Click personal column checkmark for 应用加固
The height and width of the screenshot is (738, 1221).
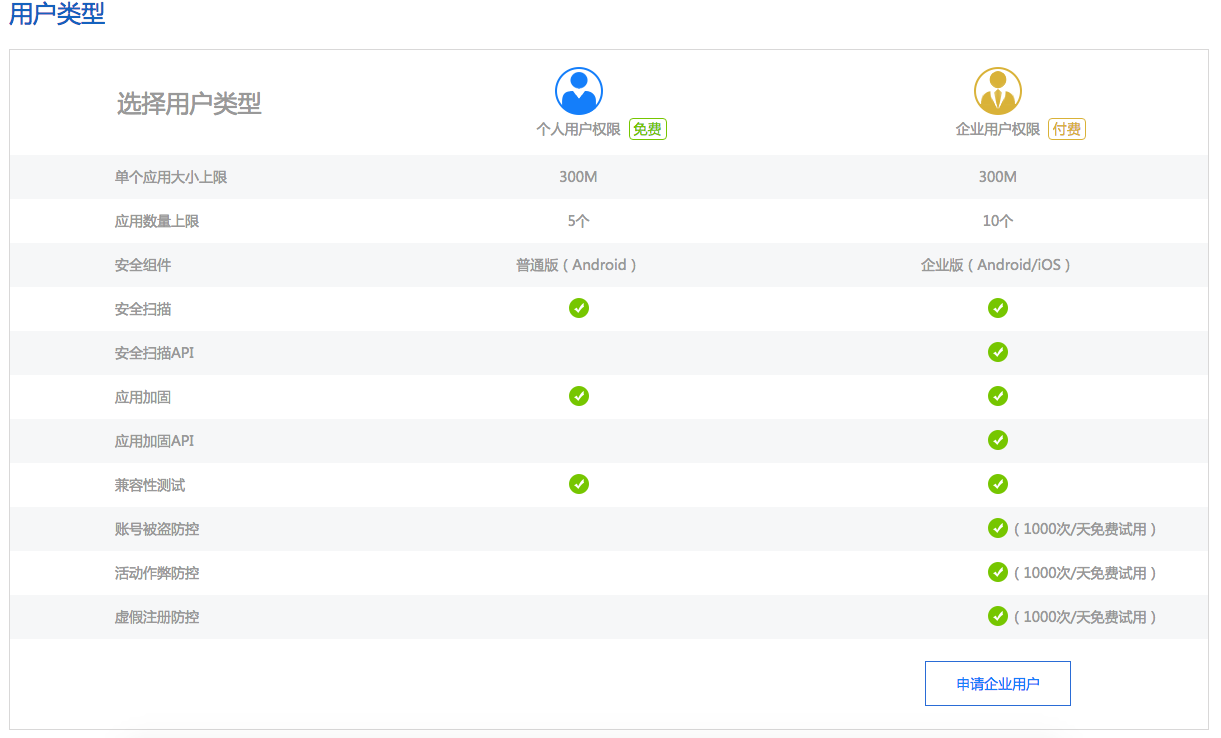click(x=579, y=396)
